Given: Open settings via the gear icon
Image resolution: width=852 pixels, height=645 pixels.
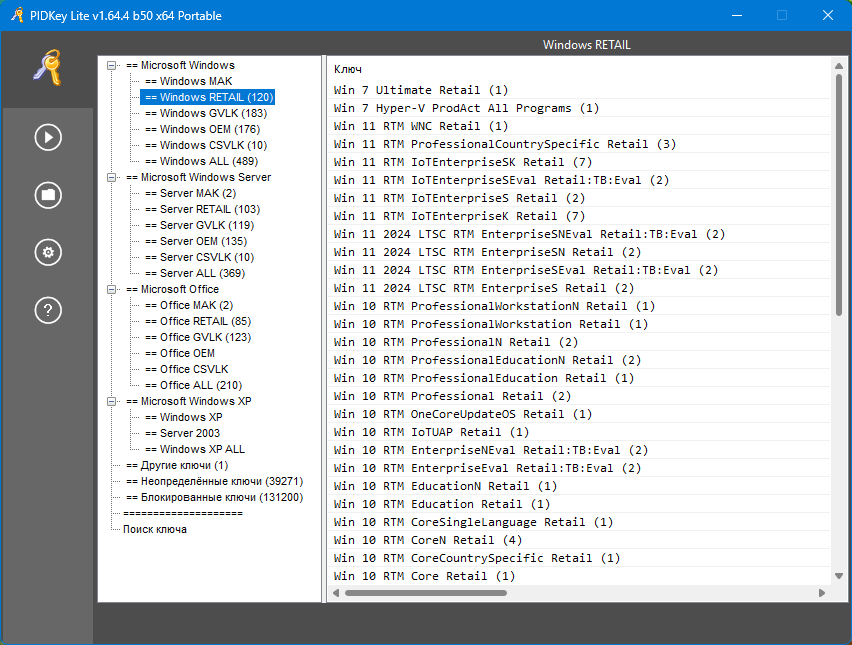Looking at the screenshot, I should (48, 252).
